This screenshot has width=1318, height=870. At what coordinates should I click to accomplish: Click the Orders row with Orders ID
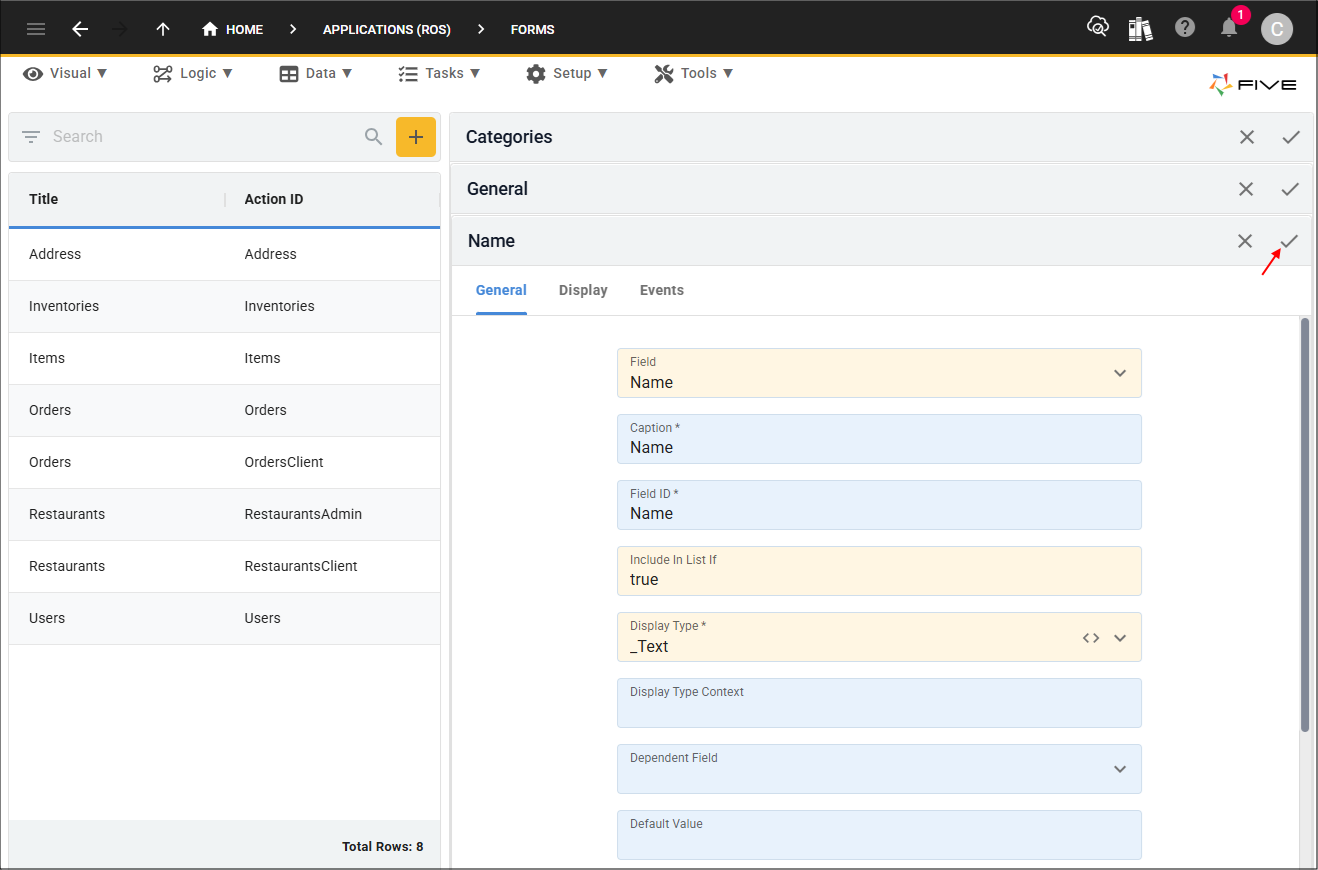(224, 410)
